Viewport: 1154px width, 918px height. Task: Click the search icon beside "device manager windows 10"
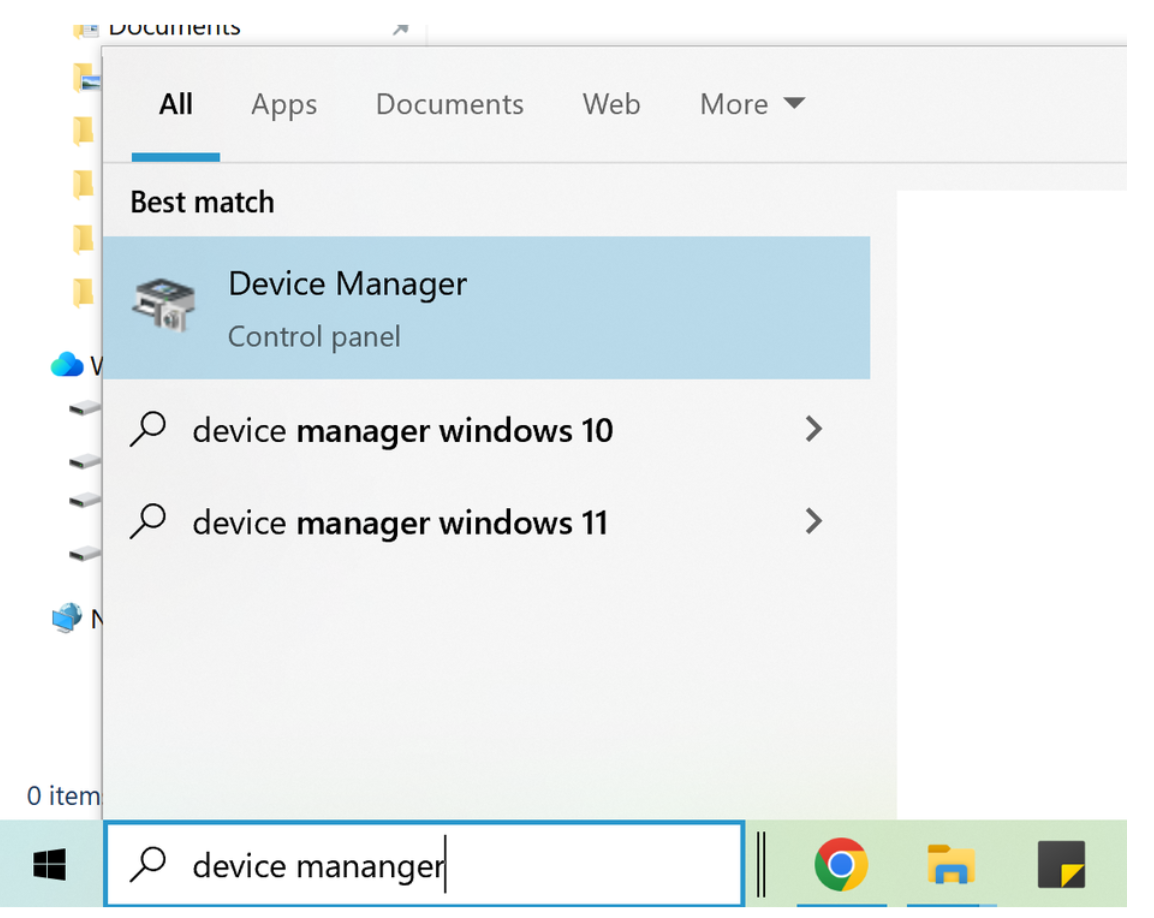click(x=148, y=430)
